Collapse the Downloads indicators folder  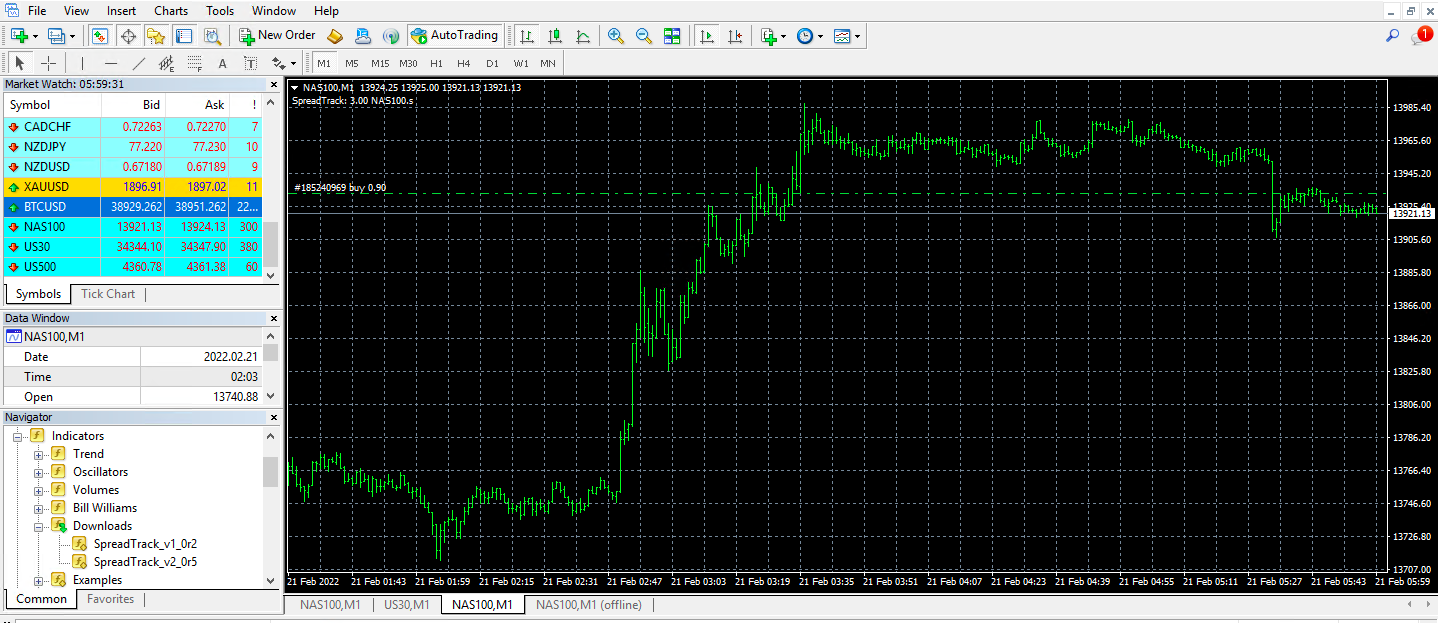(x=38, y=525)
